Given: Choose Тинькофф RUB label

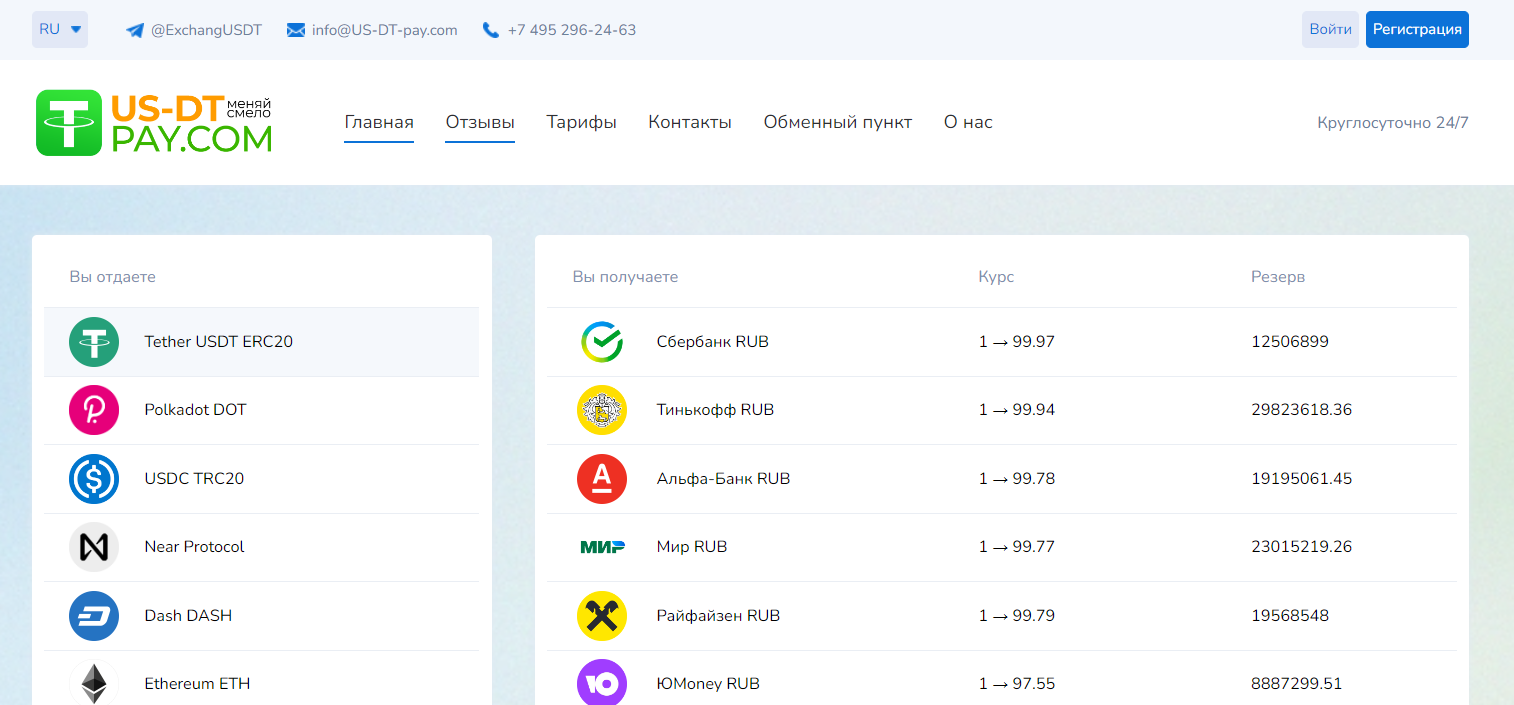Looking at the screenshot, I should click(x=715, y=410).
